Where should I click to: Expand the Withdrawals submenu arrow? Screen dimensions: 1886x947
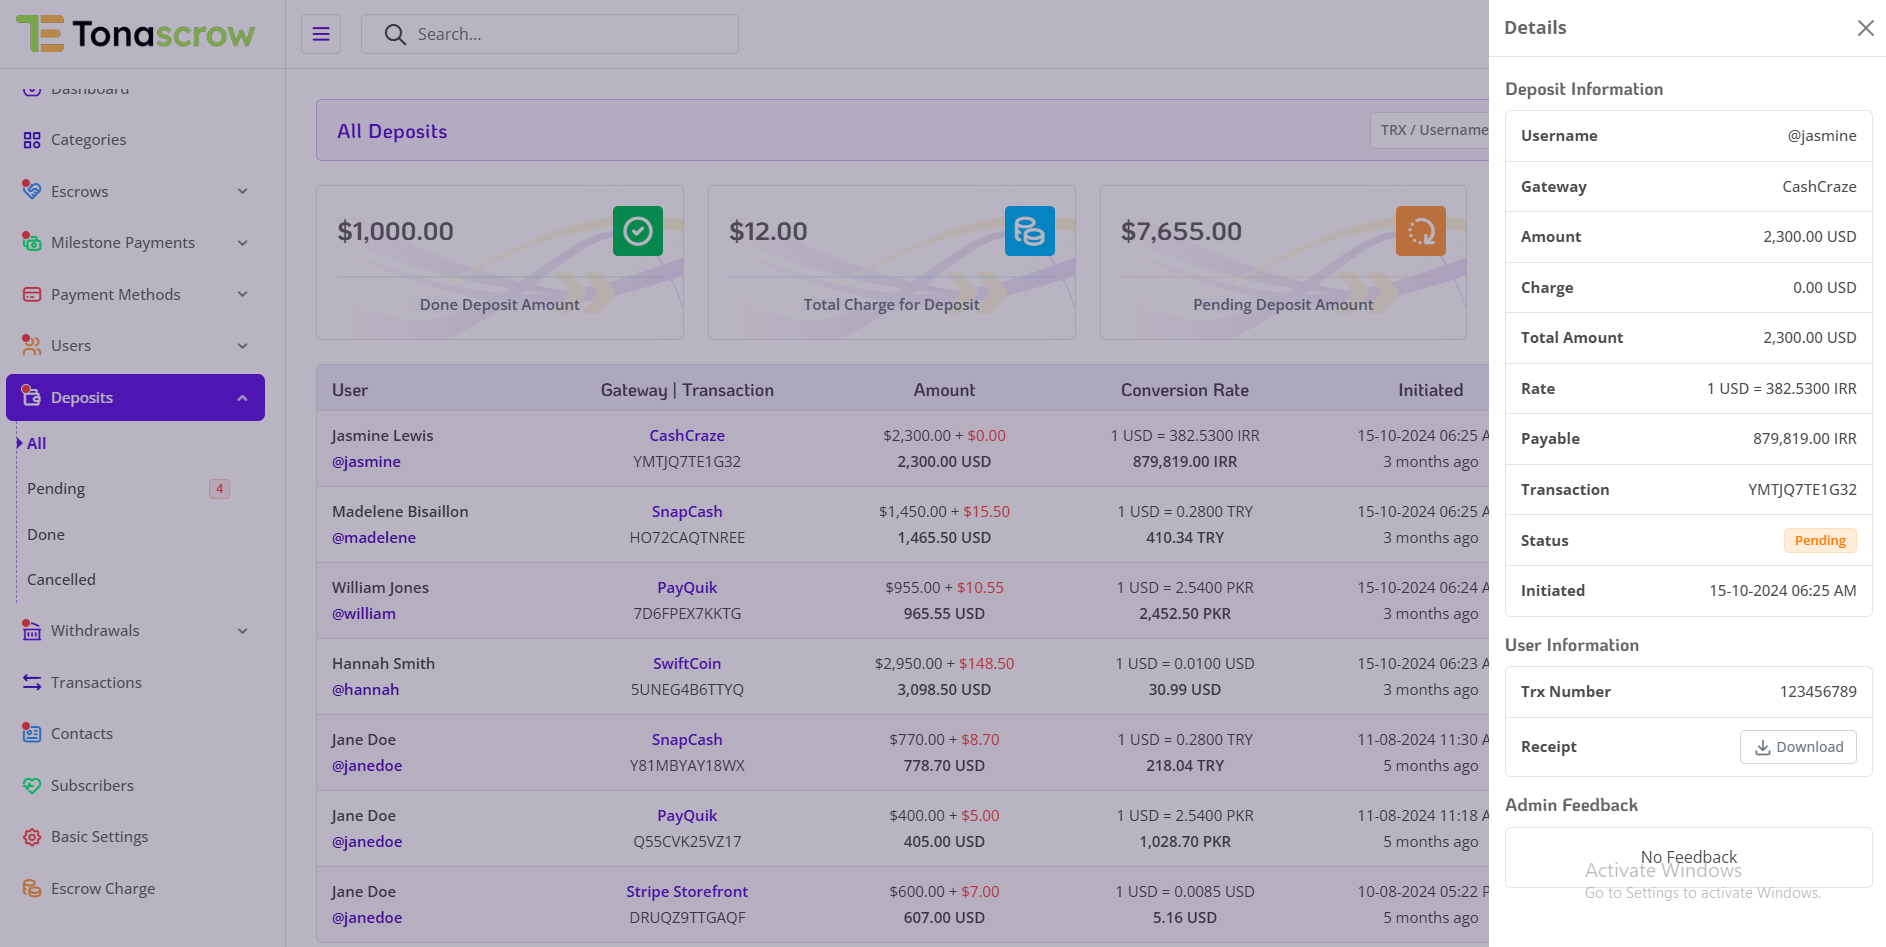tap(242, 631)
